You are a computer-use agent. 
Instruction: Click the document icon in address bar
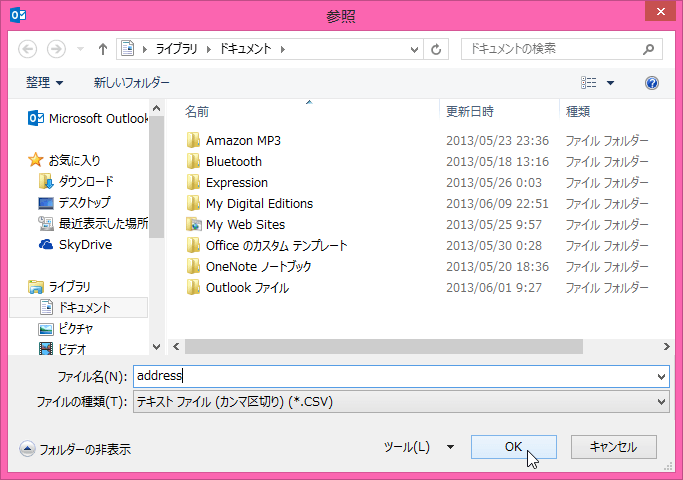128,49
